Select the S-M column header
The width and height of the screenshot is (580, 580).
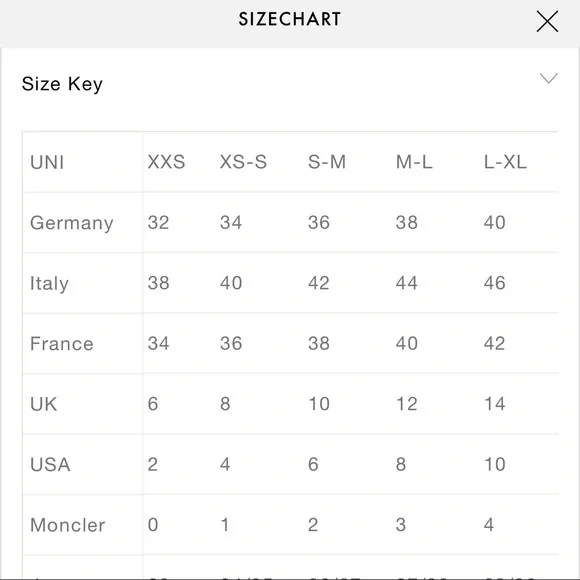click(327, 162)
